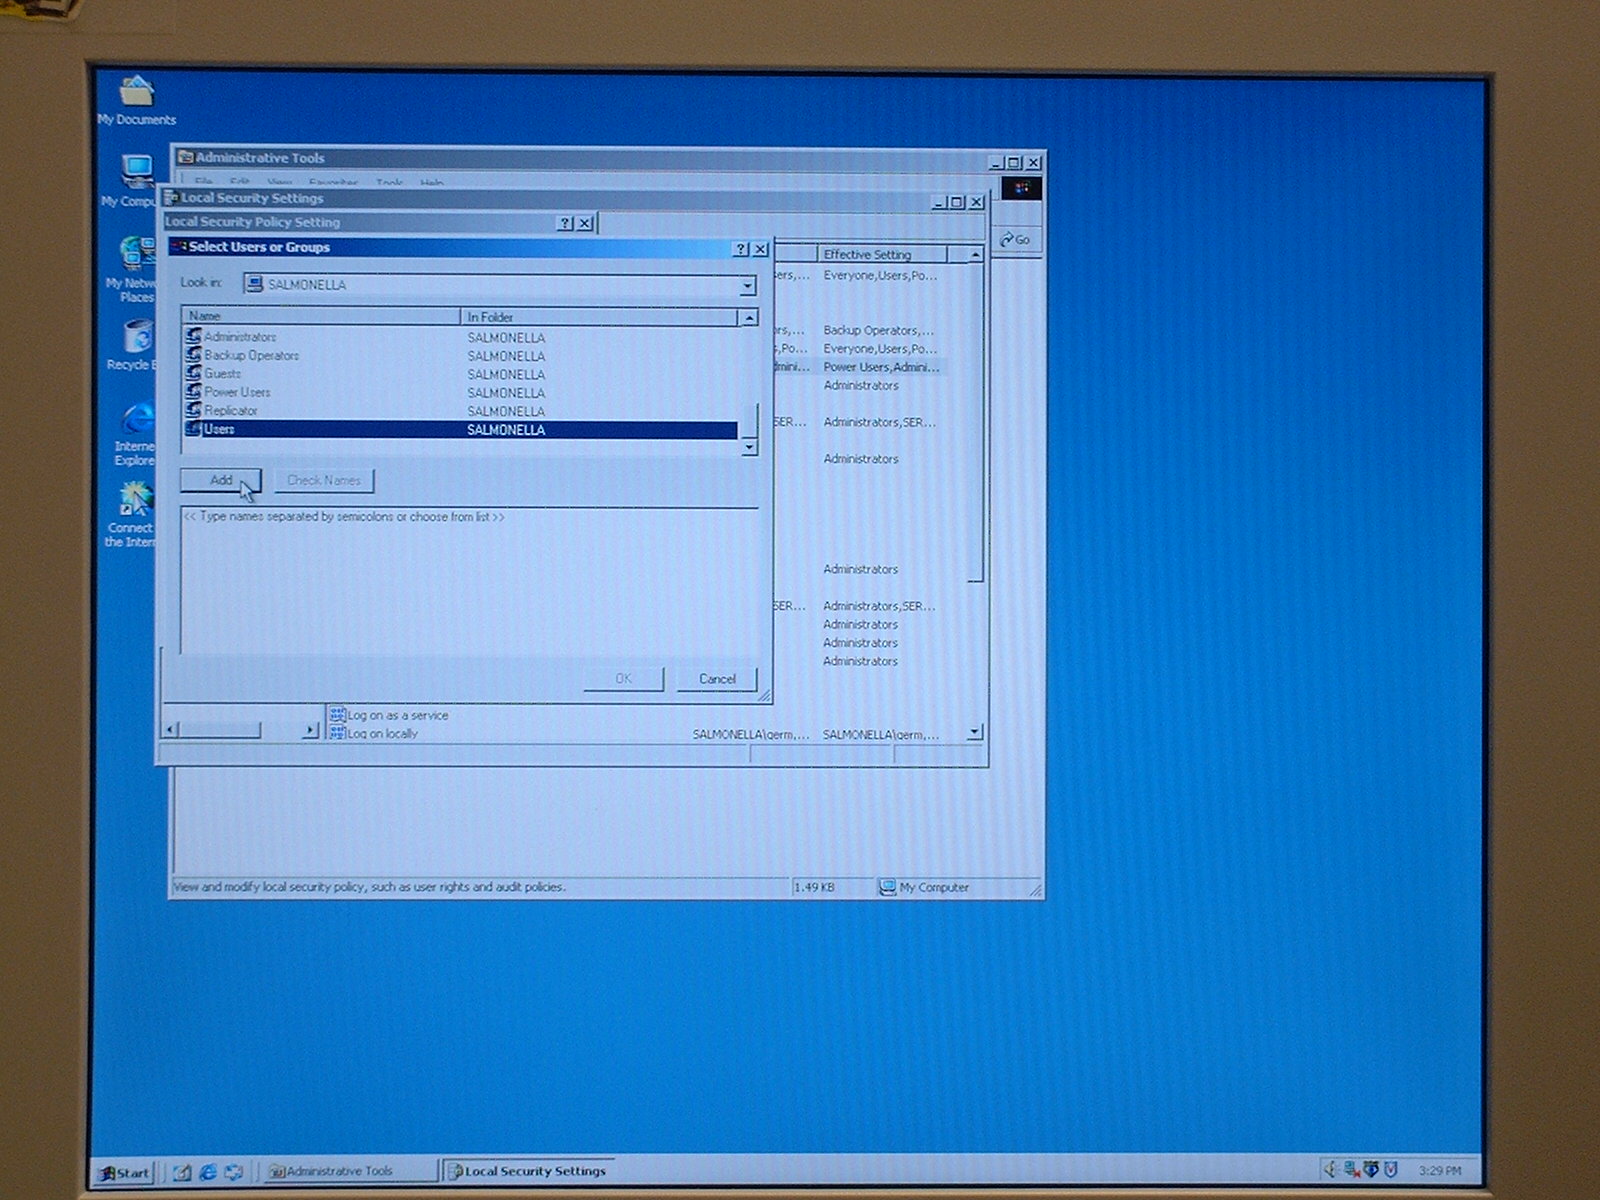
Task: Click the Show Desktop quick launch icon
Action: pyautogui.click(x=182, y=1172)
